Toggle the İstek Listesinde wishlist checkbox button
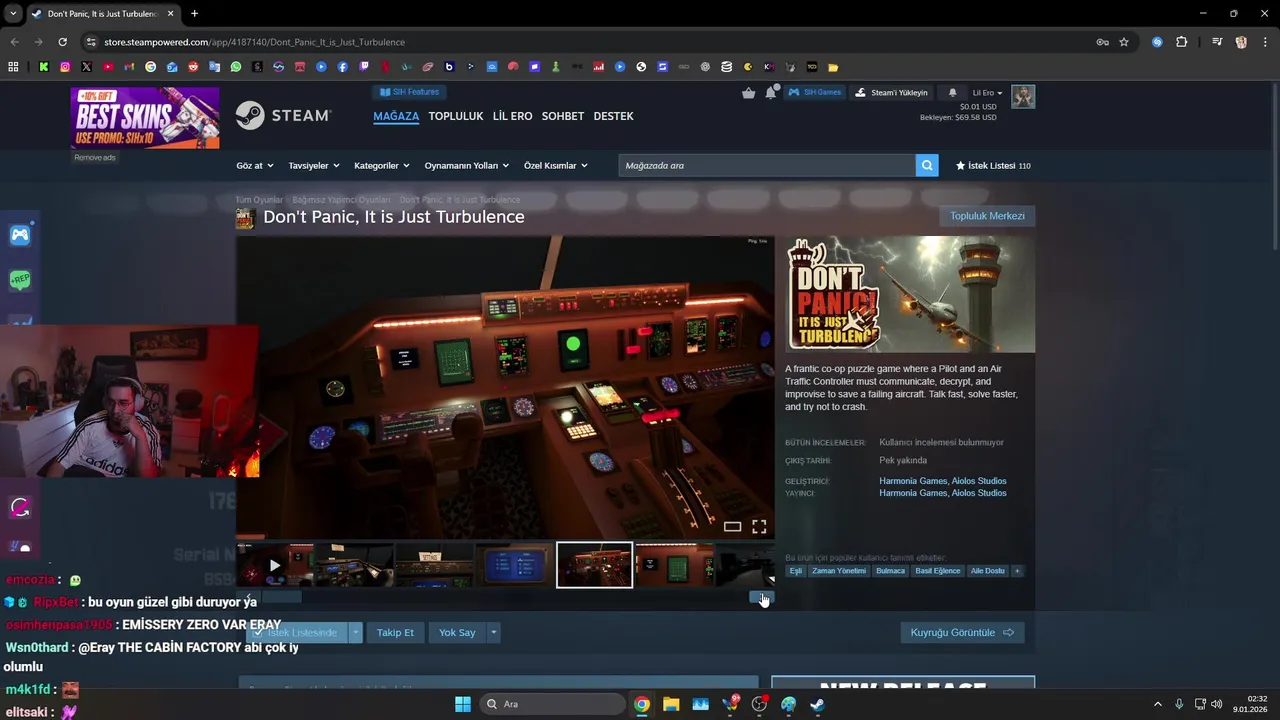 (296, 633)
